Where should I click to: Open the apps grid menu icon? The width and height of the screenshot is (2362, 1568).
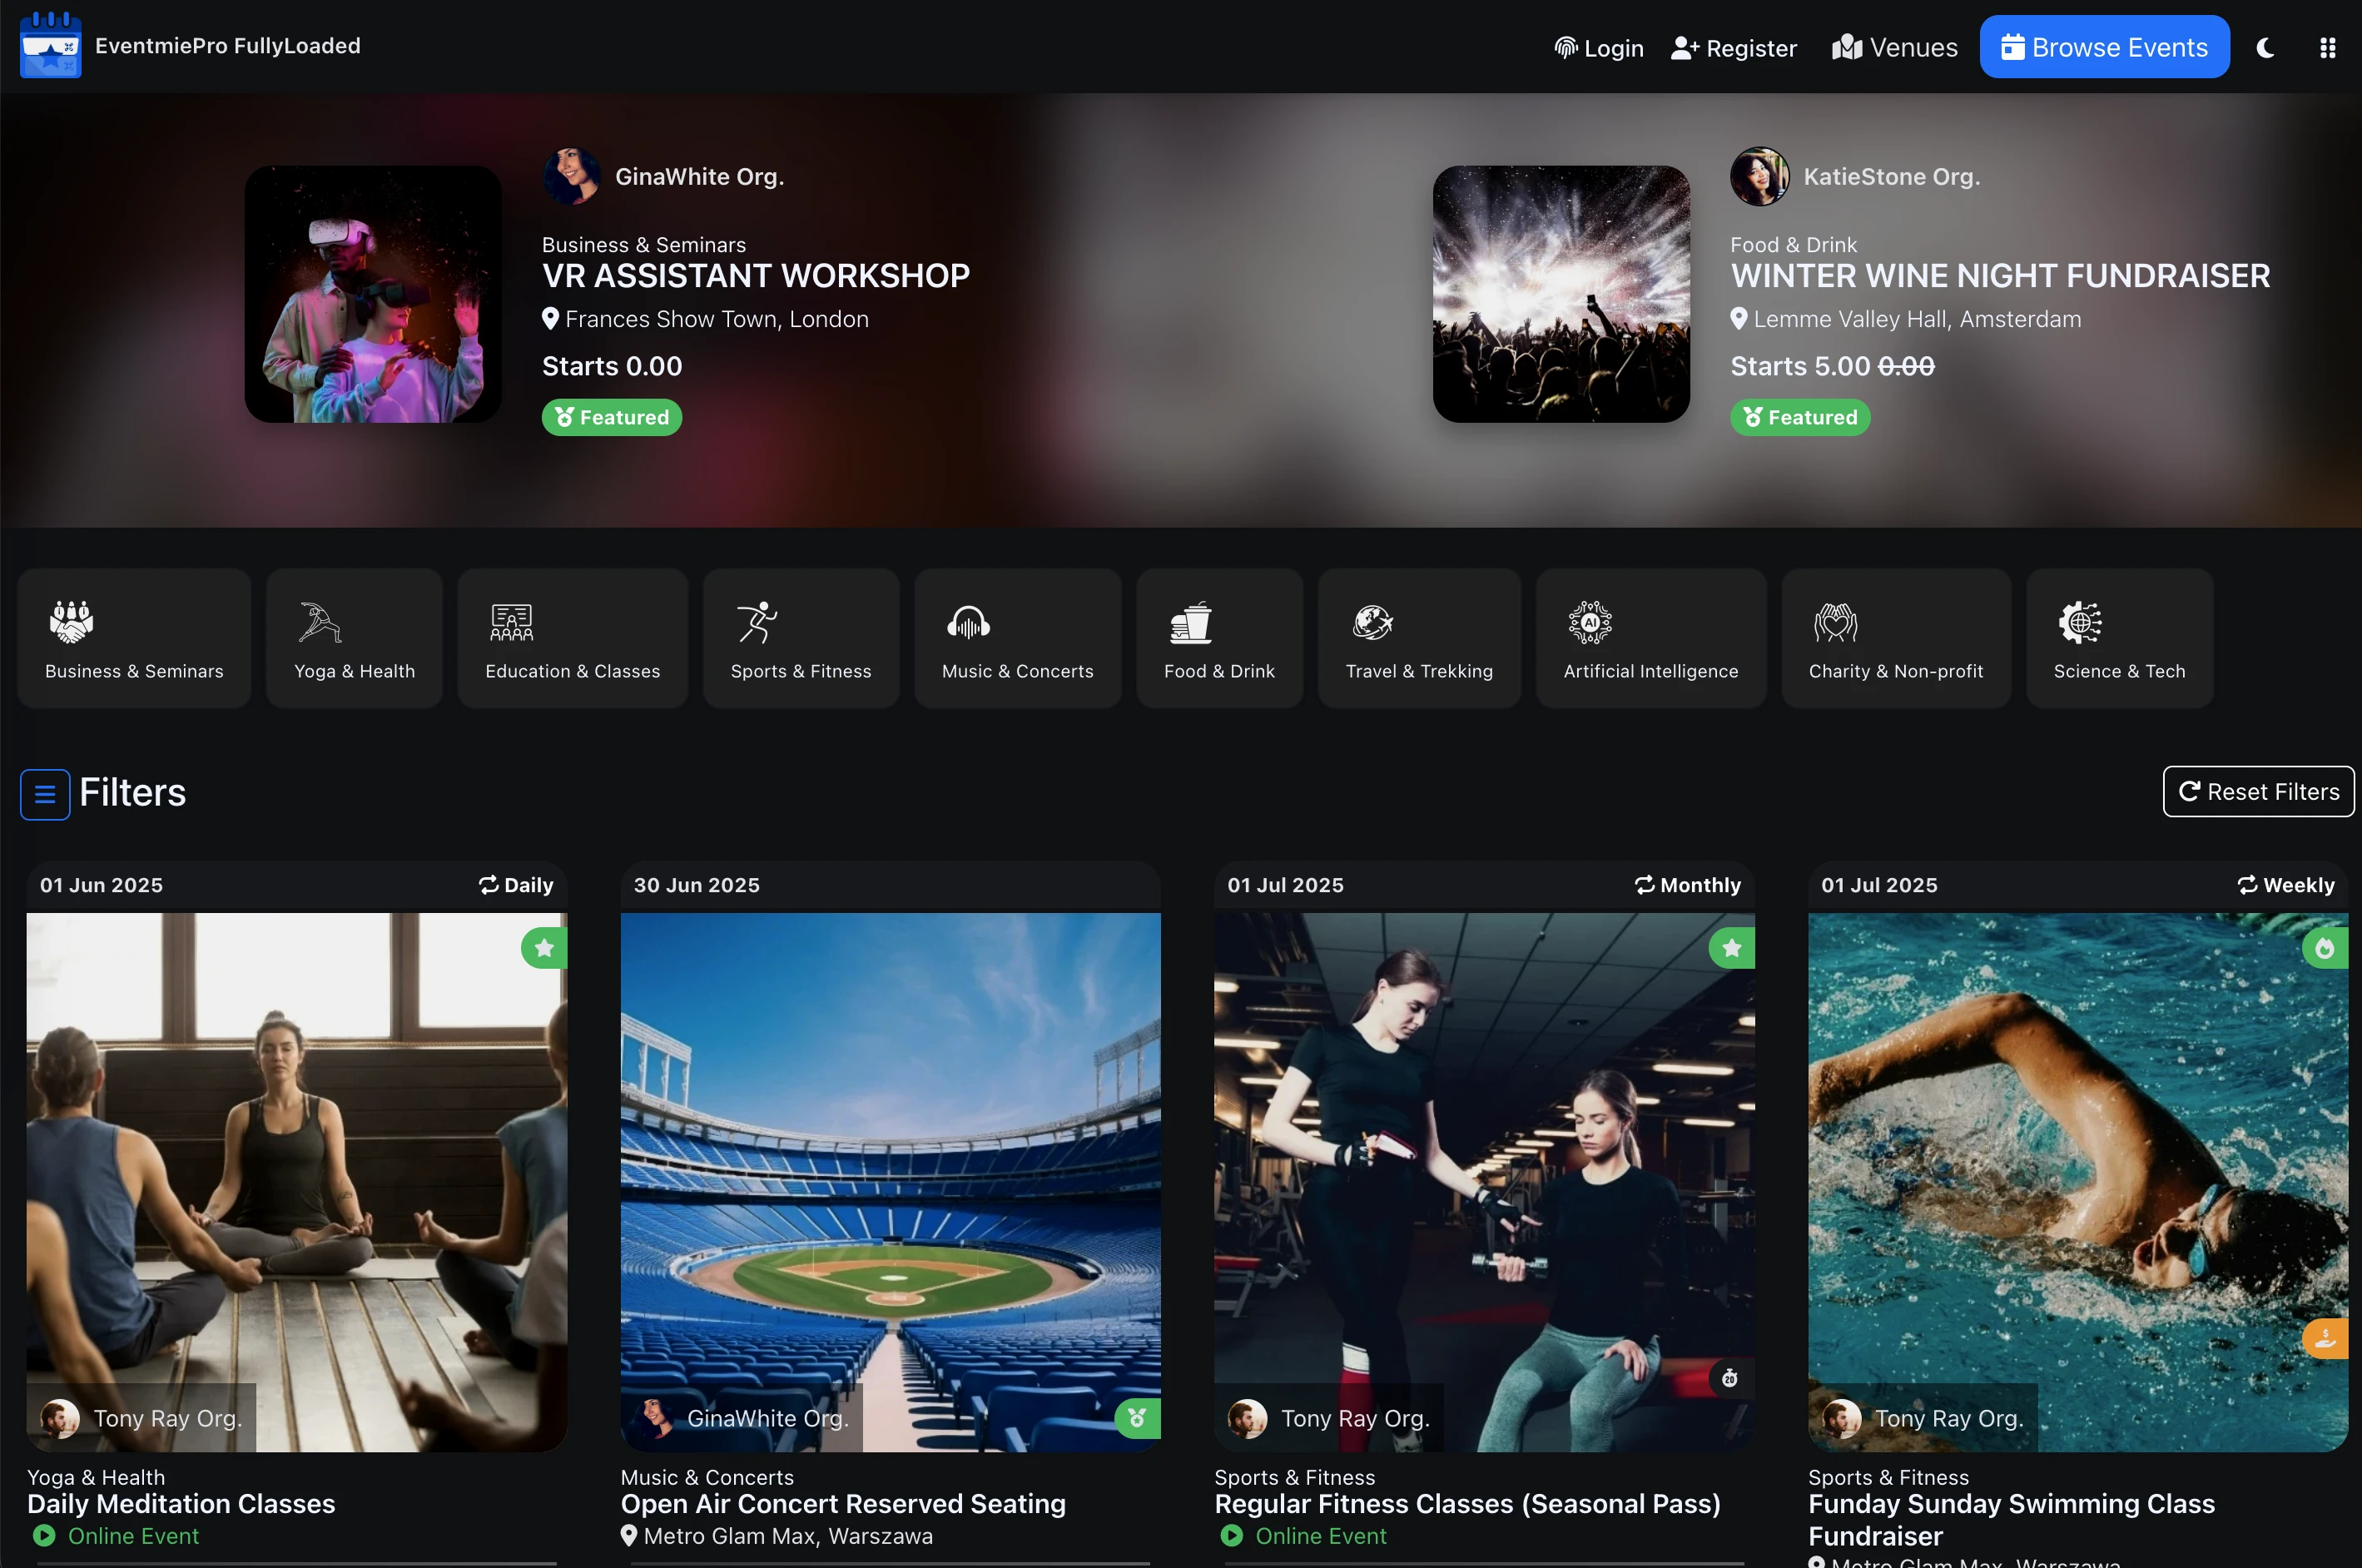click(x=2327, y=48)
